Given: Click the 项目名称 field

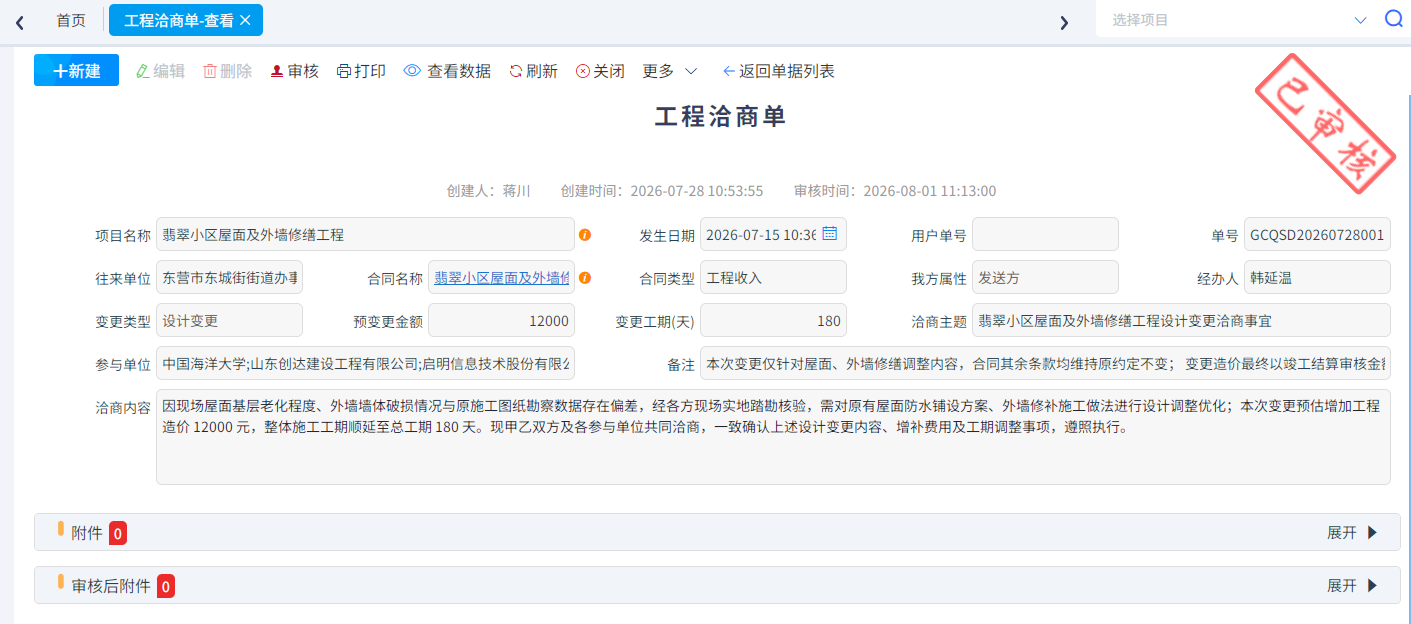Looking at the screenshot, I should [365, 235].
